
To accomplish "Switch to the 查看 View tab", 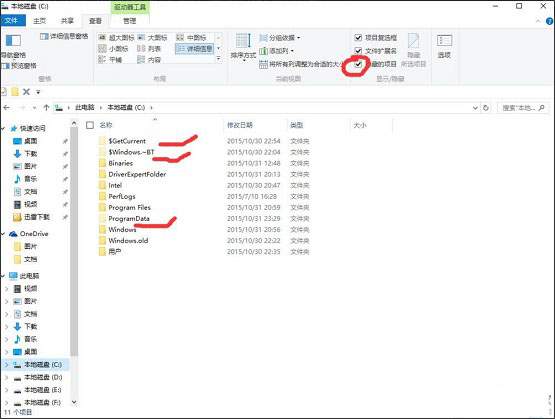I will click(95, 21).
